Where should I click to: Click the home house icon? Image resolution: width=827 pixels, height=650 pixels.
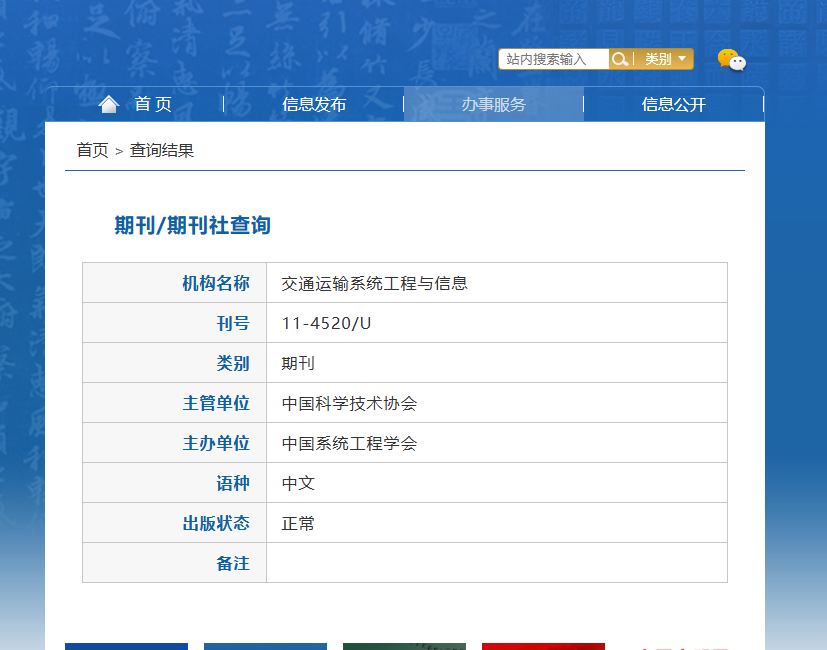(x=109, y=104)
